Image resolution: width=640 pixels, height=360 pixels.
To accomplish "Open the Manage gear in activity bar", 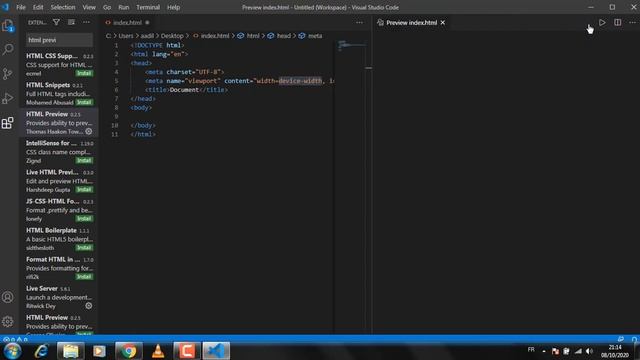I will click(x=8, y=322).
